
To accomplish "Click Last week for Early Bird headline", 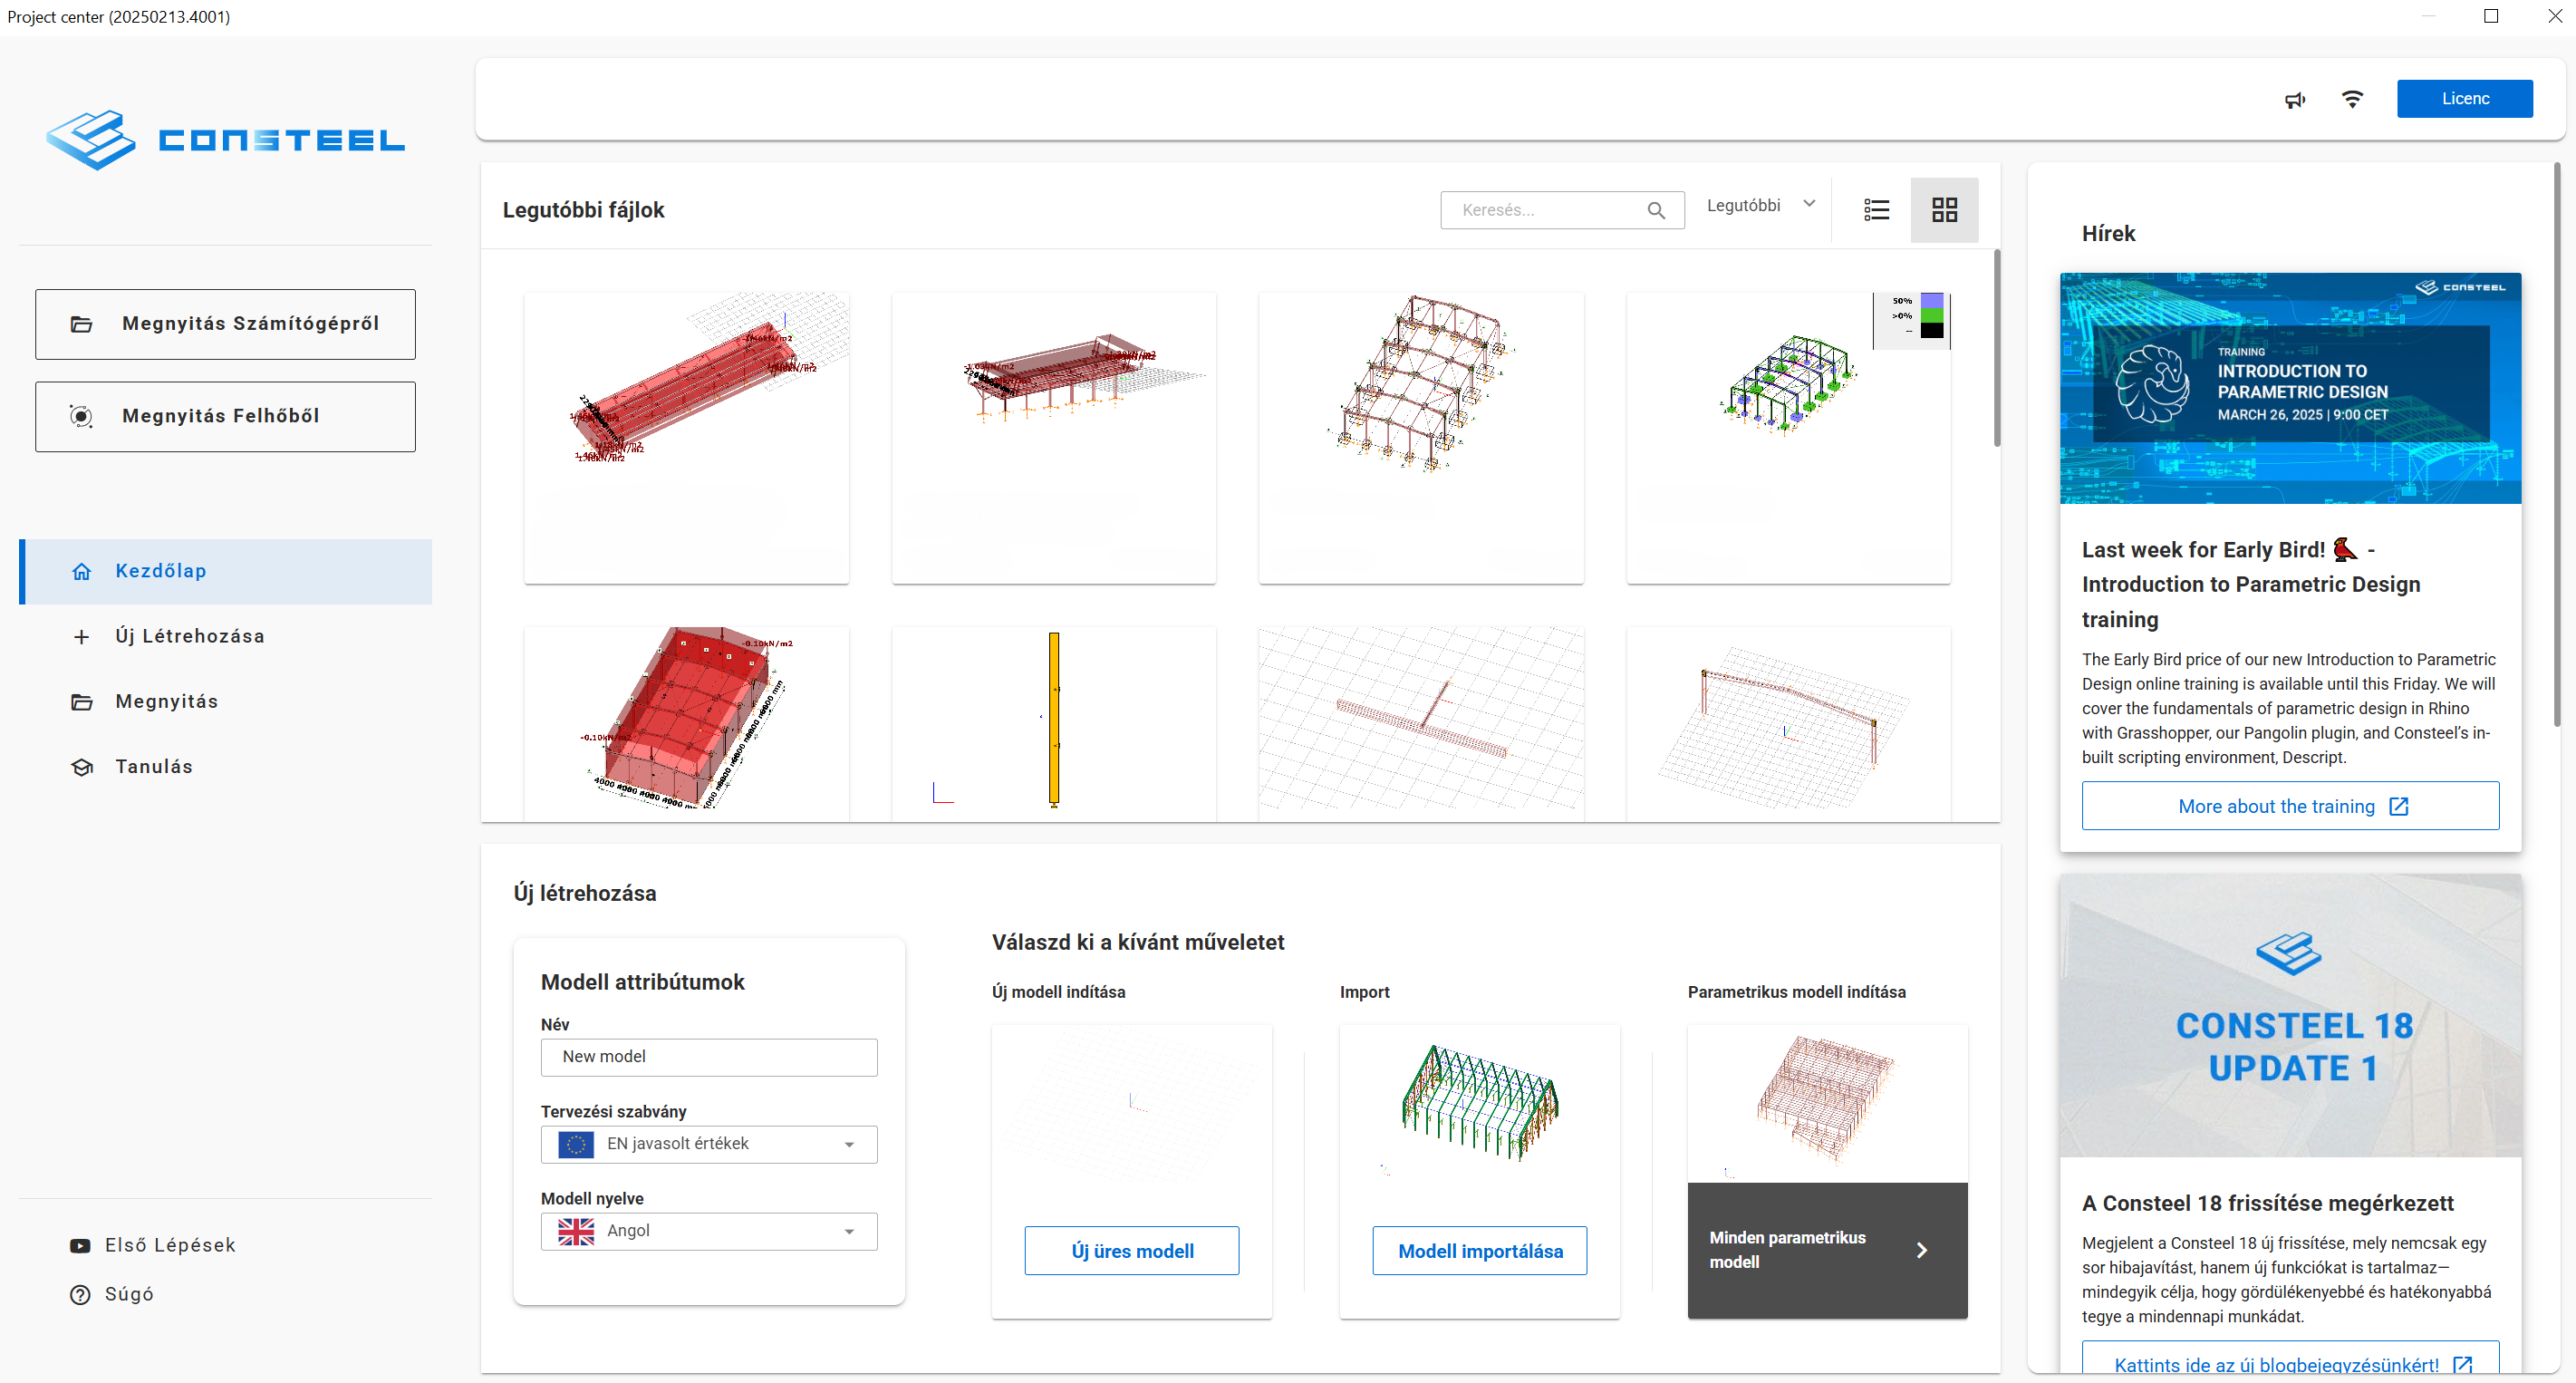I will [2251, 584].
